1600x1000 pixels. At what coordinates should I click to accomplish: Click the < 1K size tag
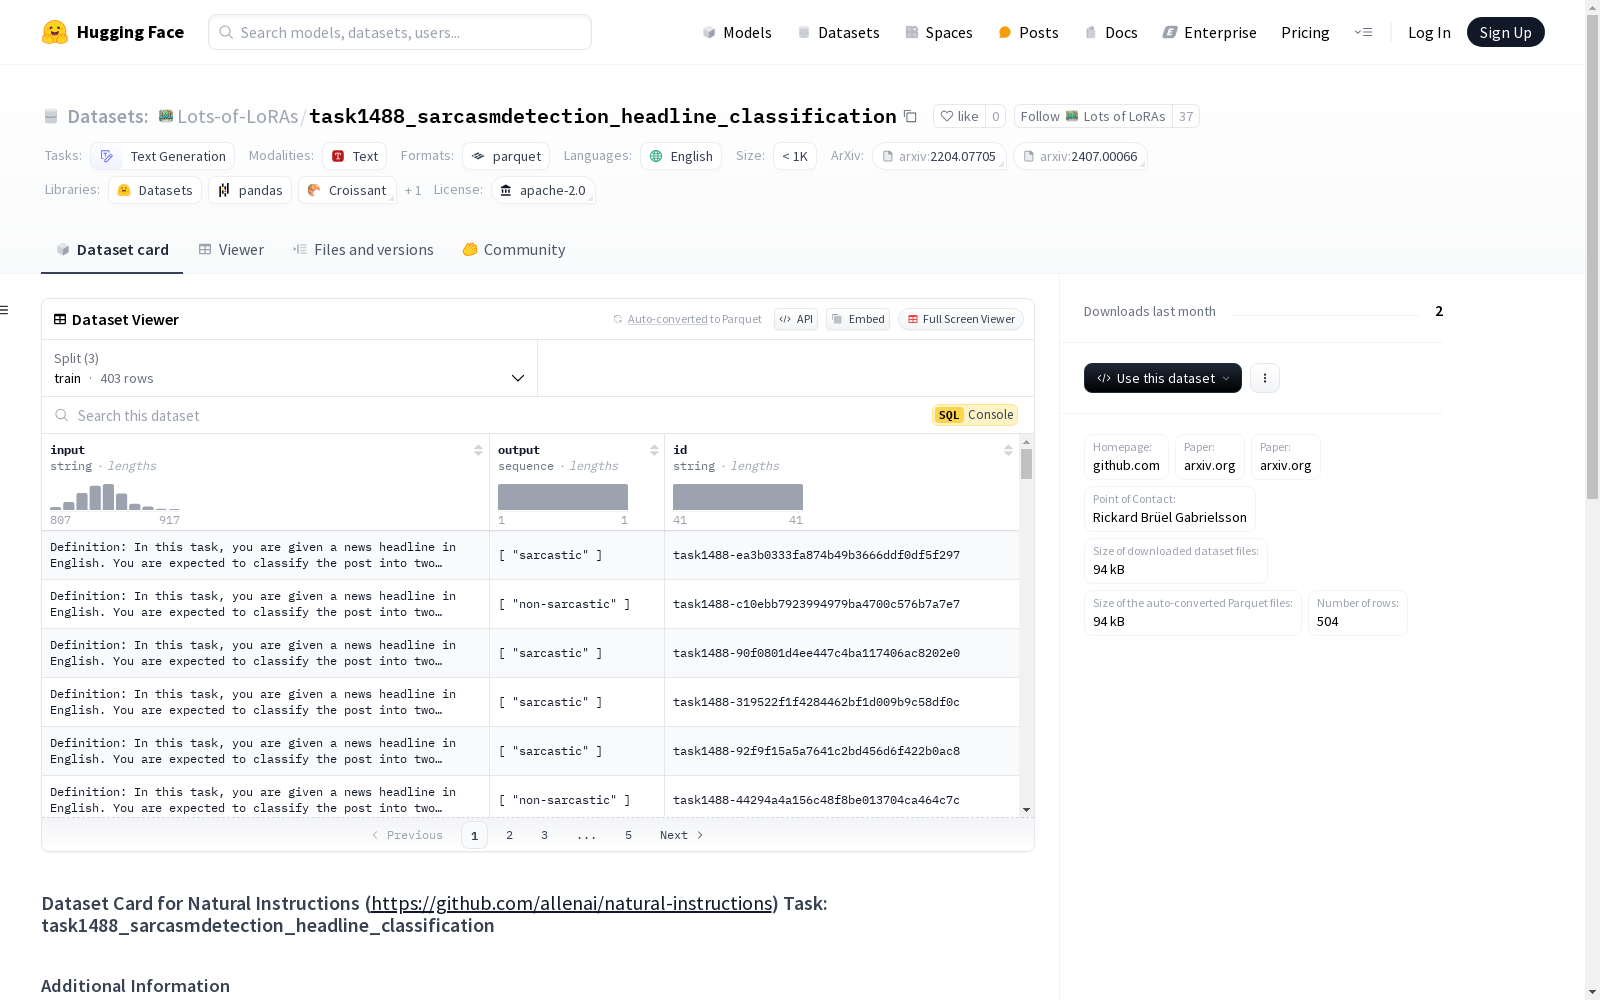pos(795,156)
